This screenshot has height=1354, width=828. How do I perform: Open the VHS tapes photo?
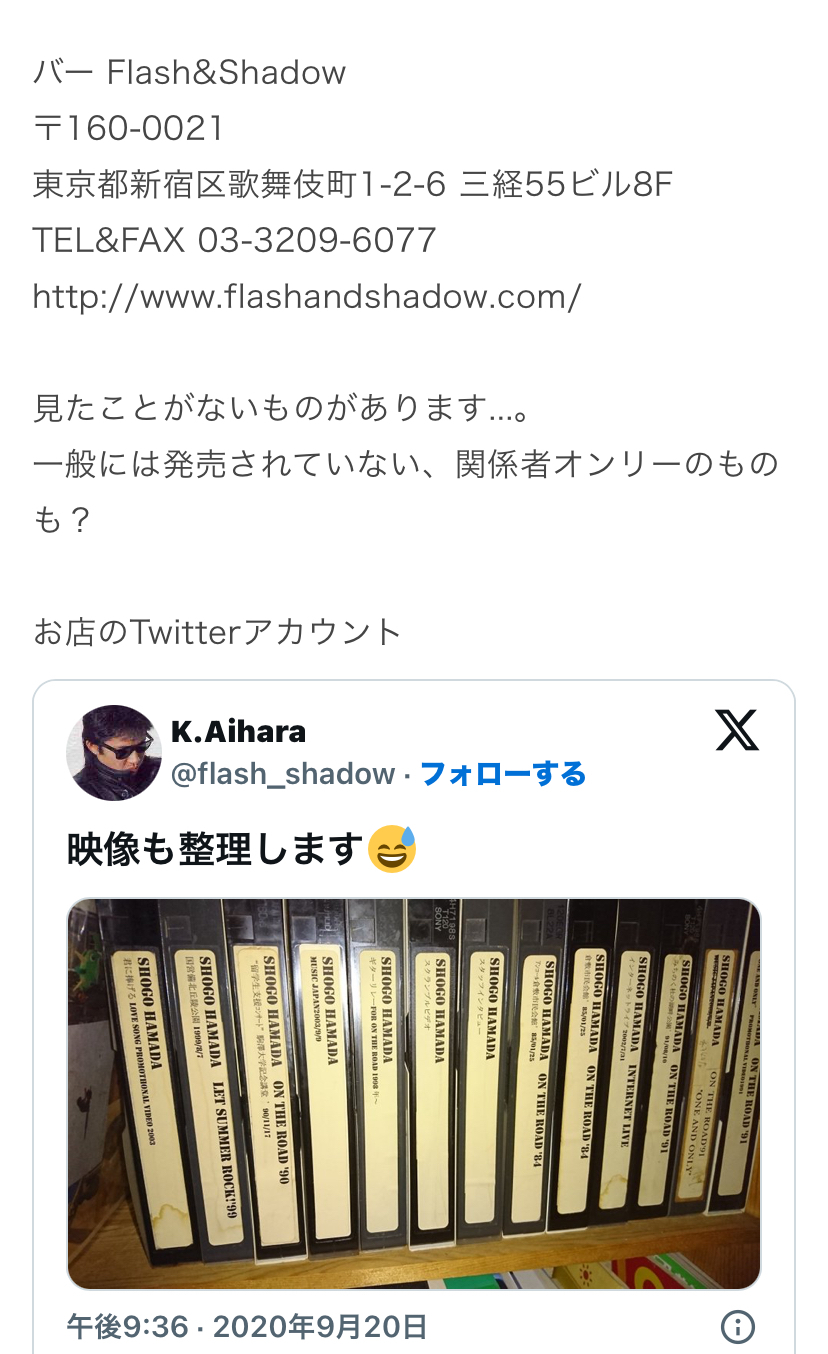[x=414, y=1094]
